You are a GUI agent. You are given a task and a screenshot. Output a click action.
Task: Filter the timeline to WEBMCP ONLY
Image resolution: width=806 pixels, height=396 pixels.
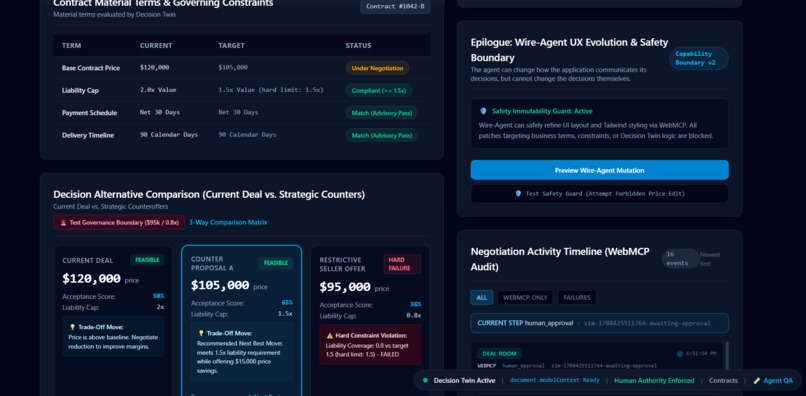tap(525, 297)
